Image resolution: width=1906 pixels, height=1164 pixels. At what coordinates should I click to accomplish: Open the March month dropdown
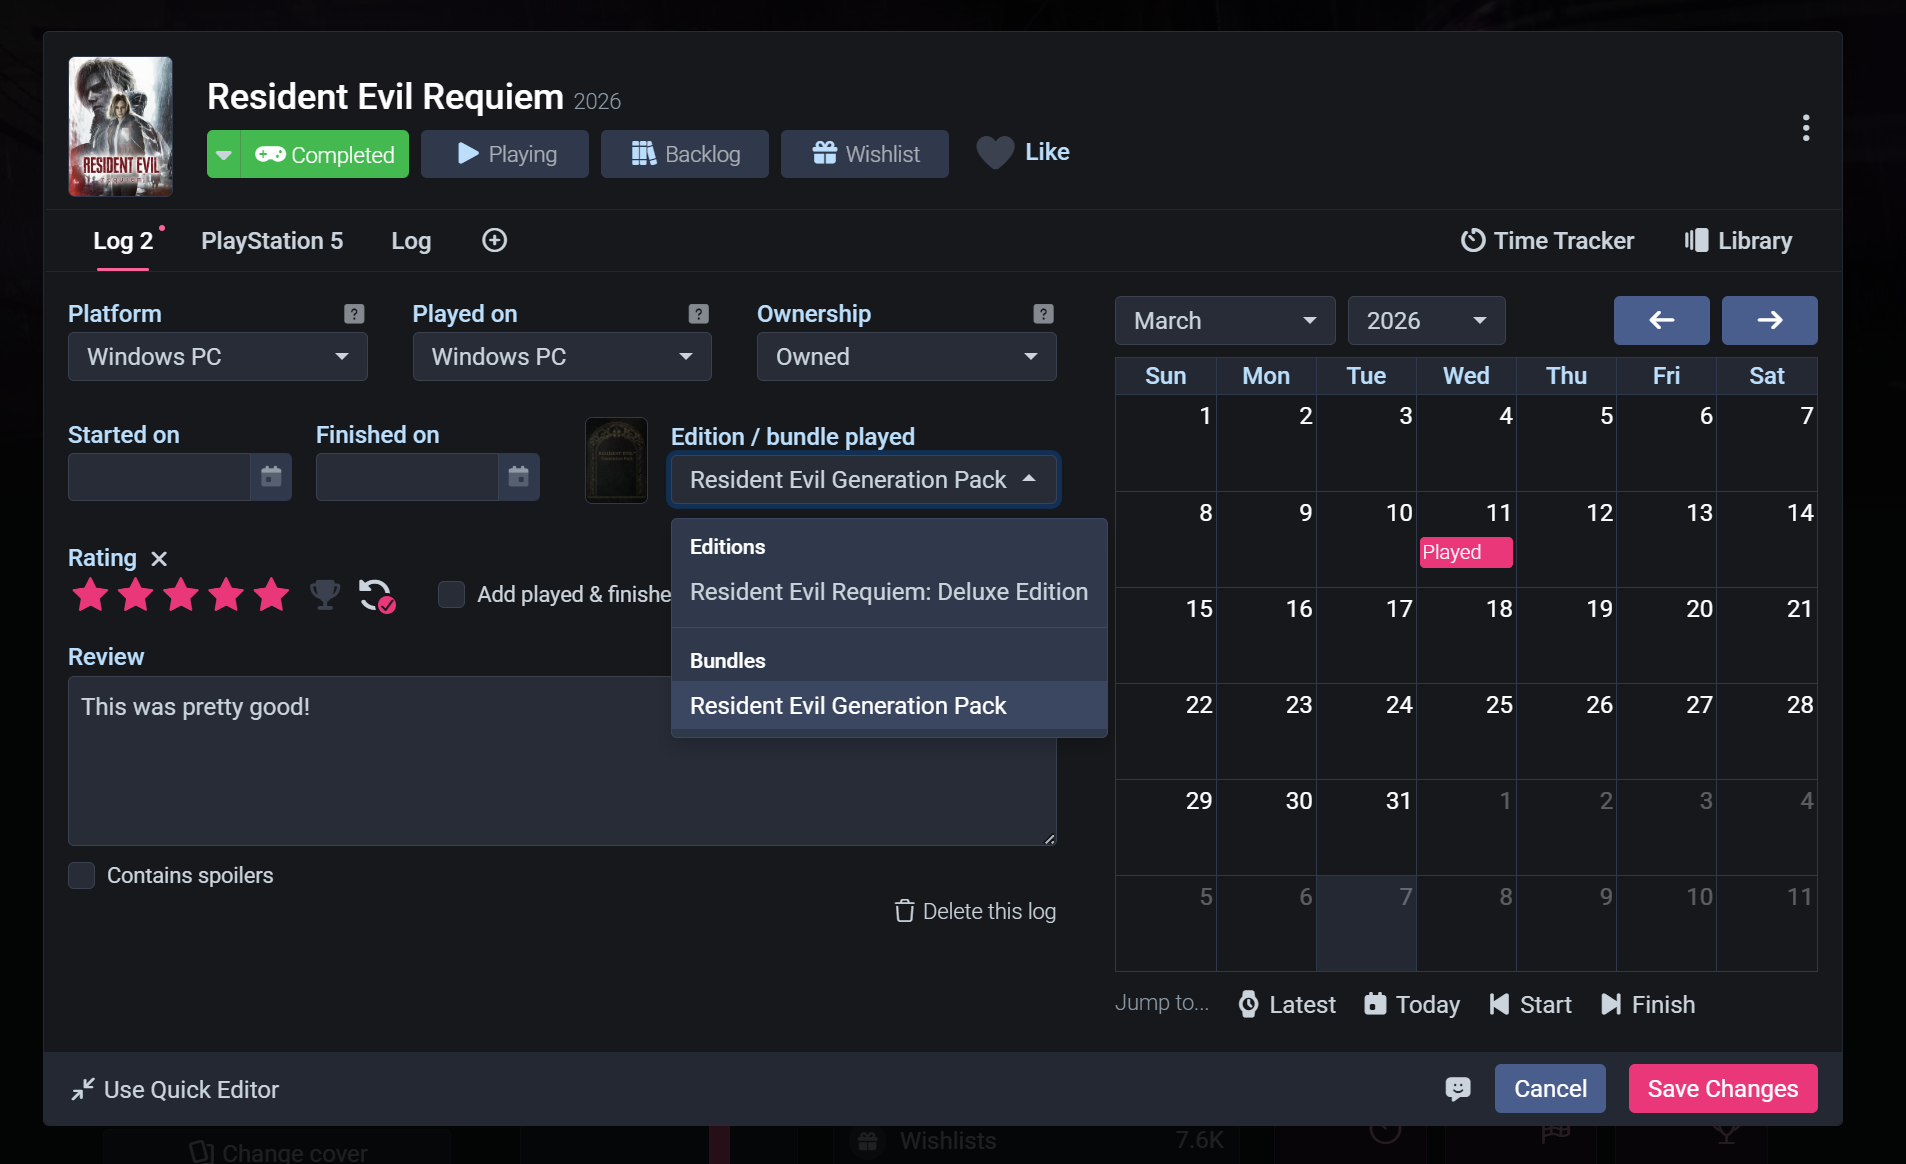click(1225, 321)
